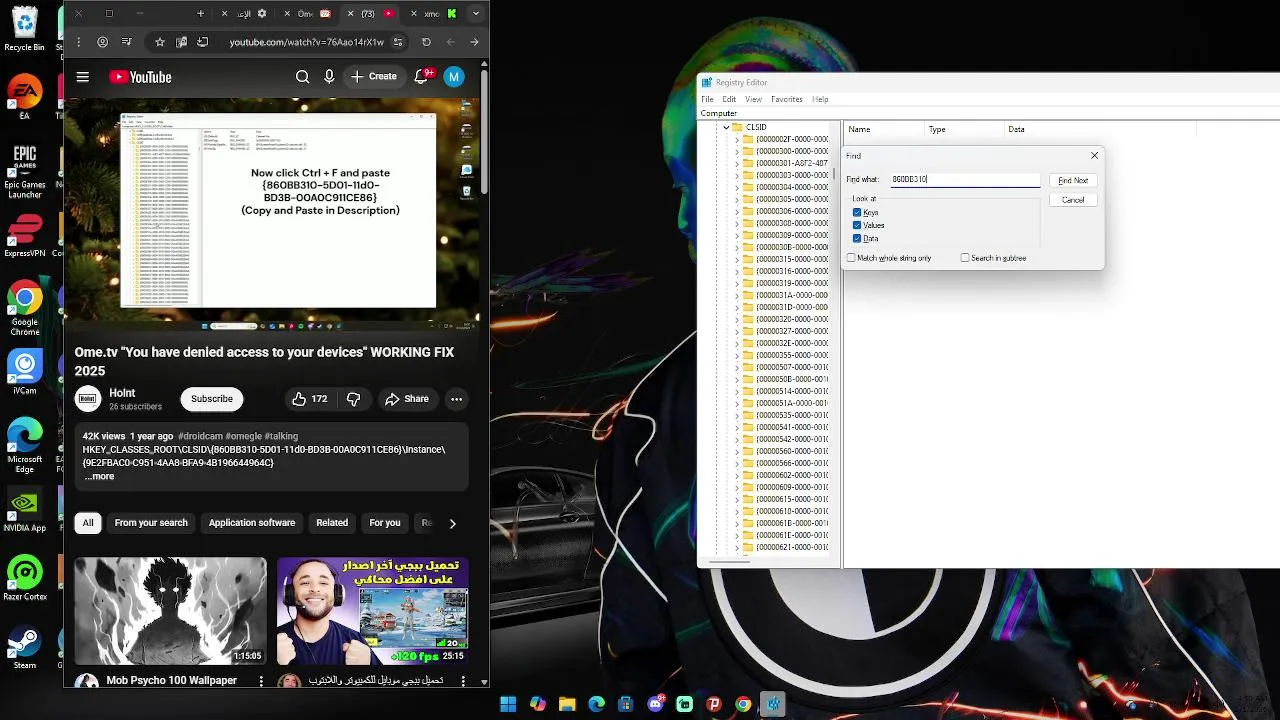
Task: Bookmark page with the star icon
Action: pyautogui.click(x=159, y=42)
